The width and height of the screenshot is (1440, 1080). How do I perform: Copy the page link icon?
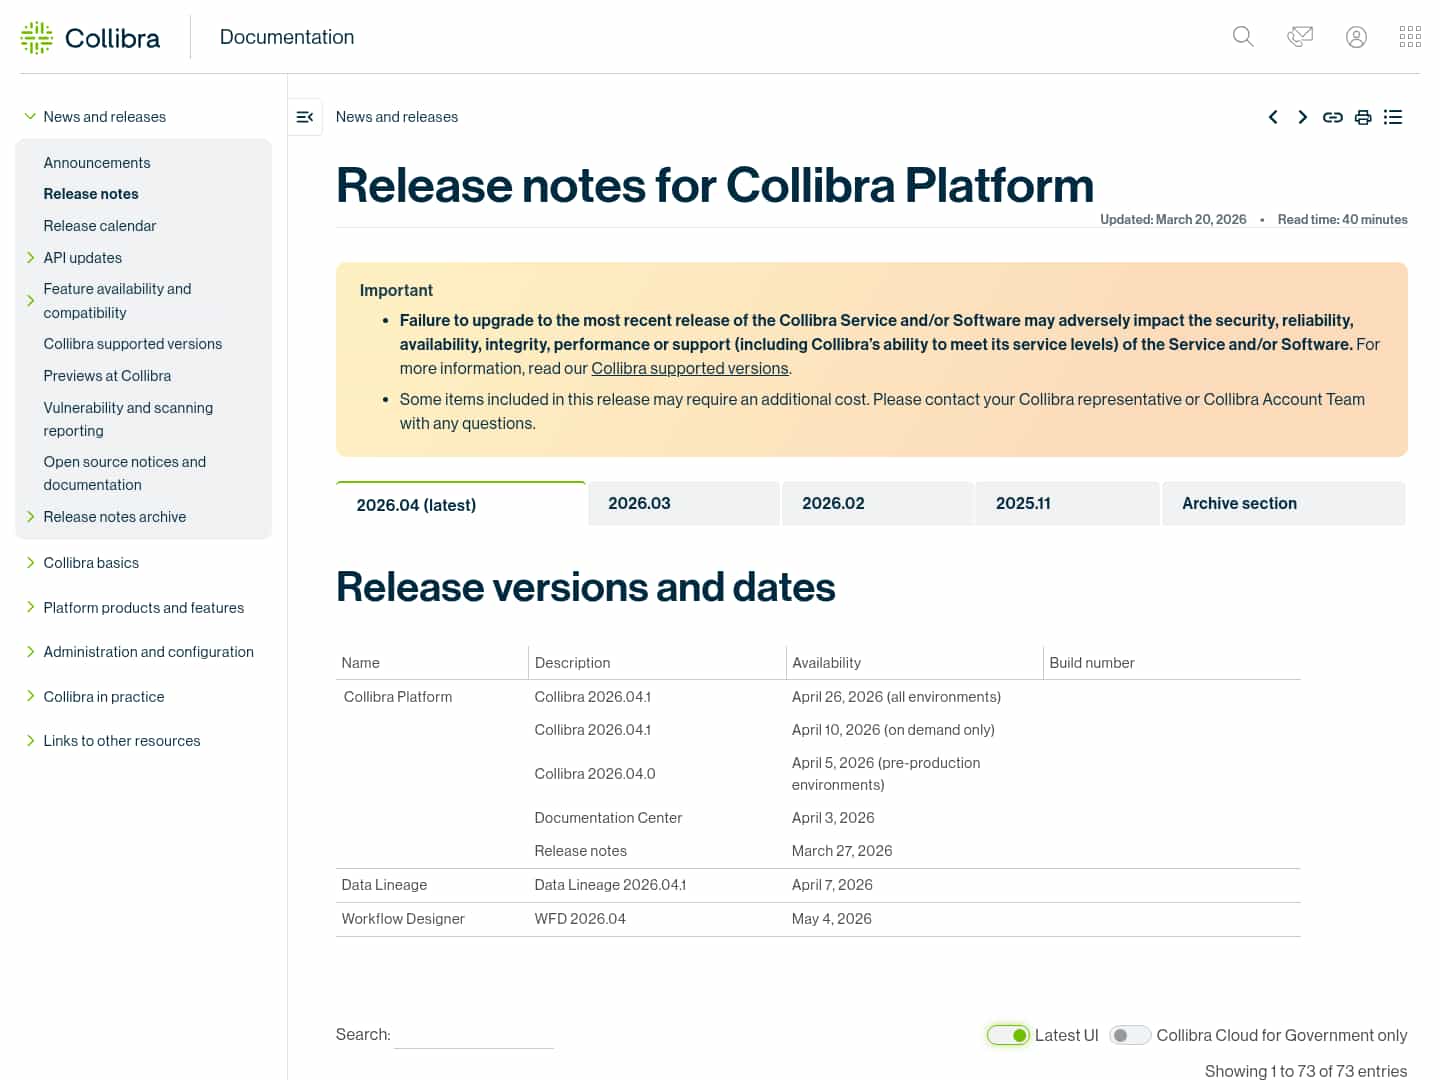coord(1332,117)
